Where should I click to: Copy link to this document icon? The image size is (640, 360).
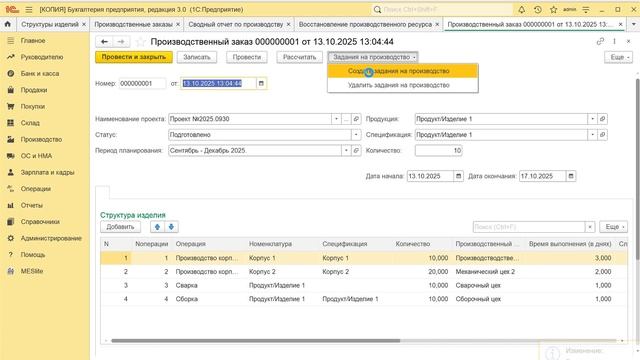click(600, 42)
